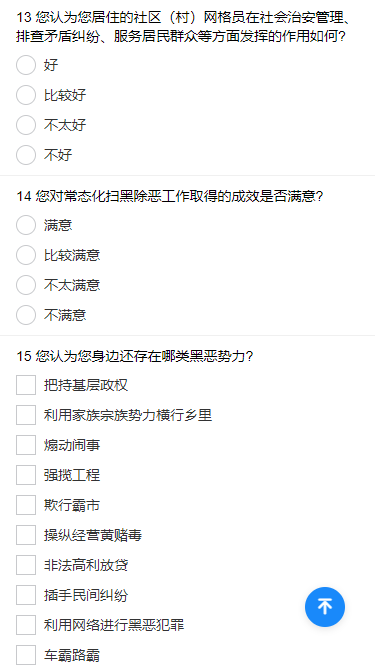Check the 欺行霸市 checkbox
This screenshot has width=375, height=667.
coord(26,505)
